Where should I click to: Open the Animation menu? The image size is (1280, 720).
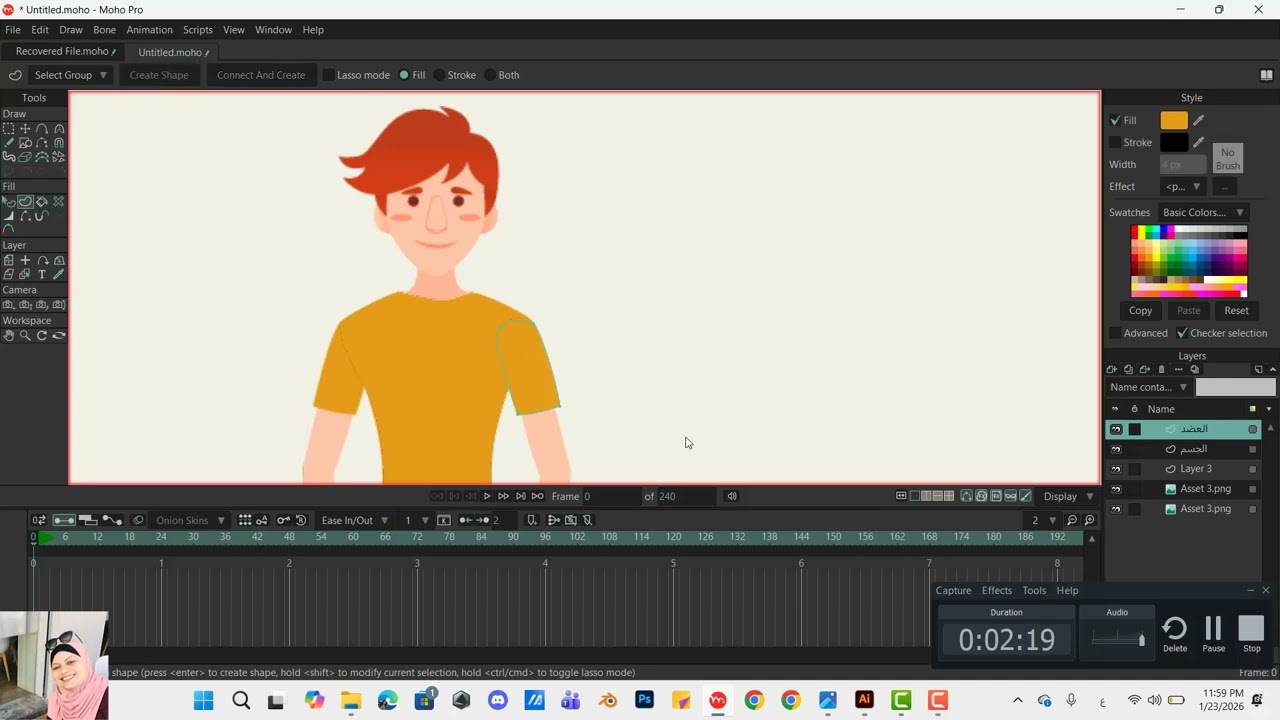149,30
